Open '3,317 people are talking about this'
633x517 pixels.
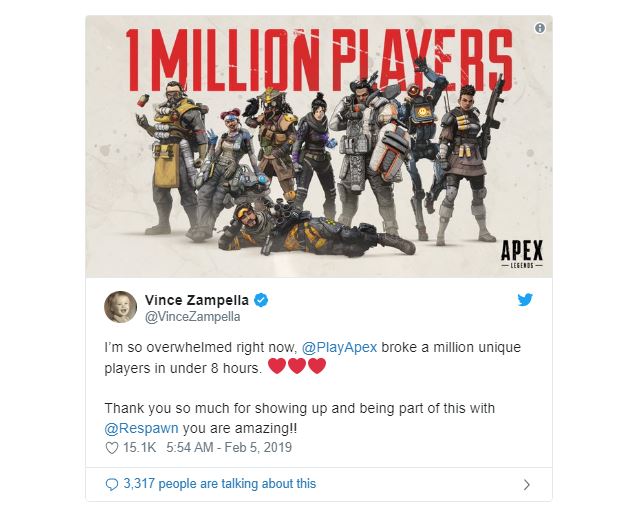220,484
